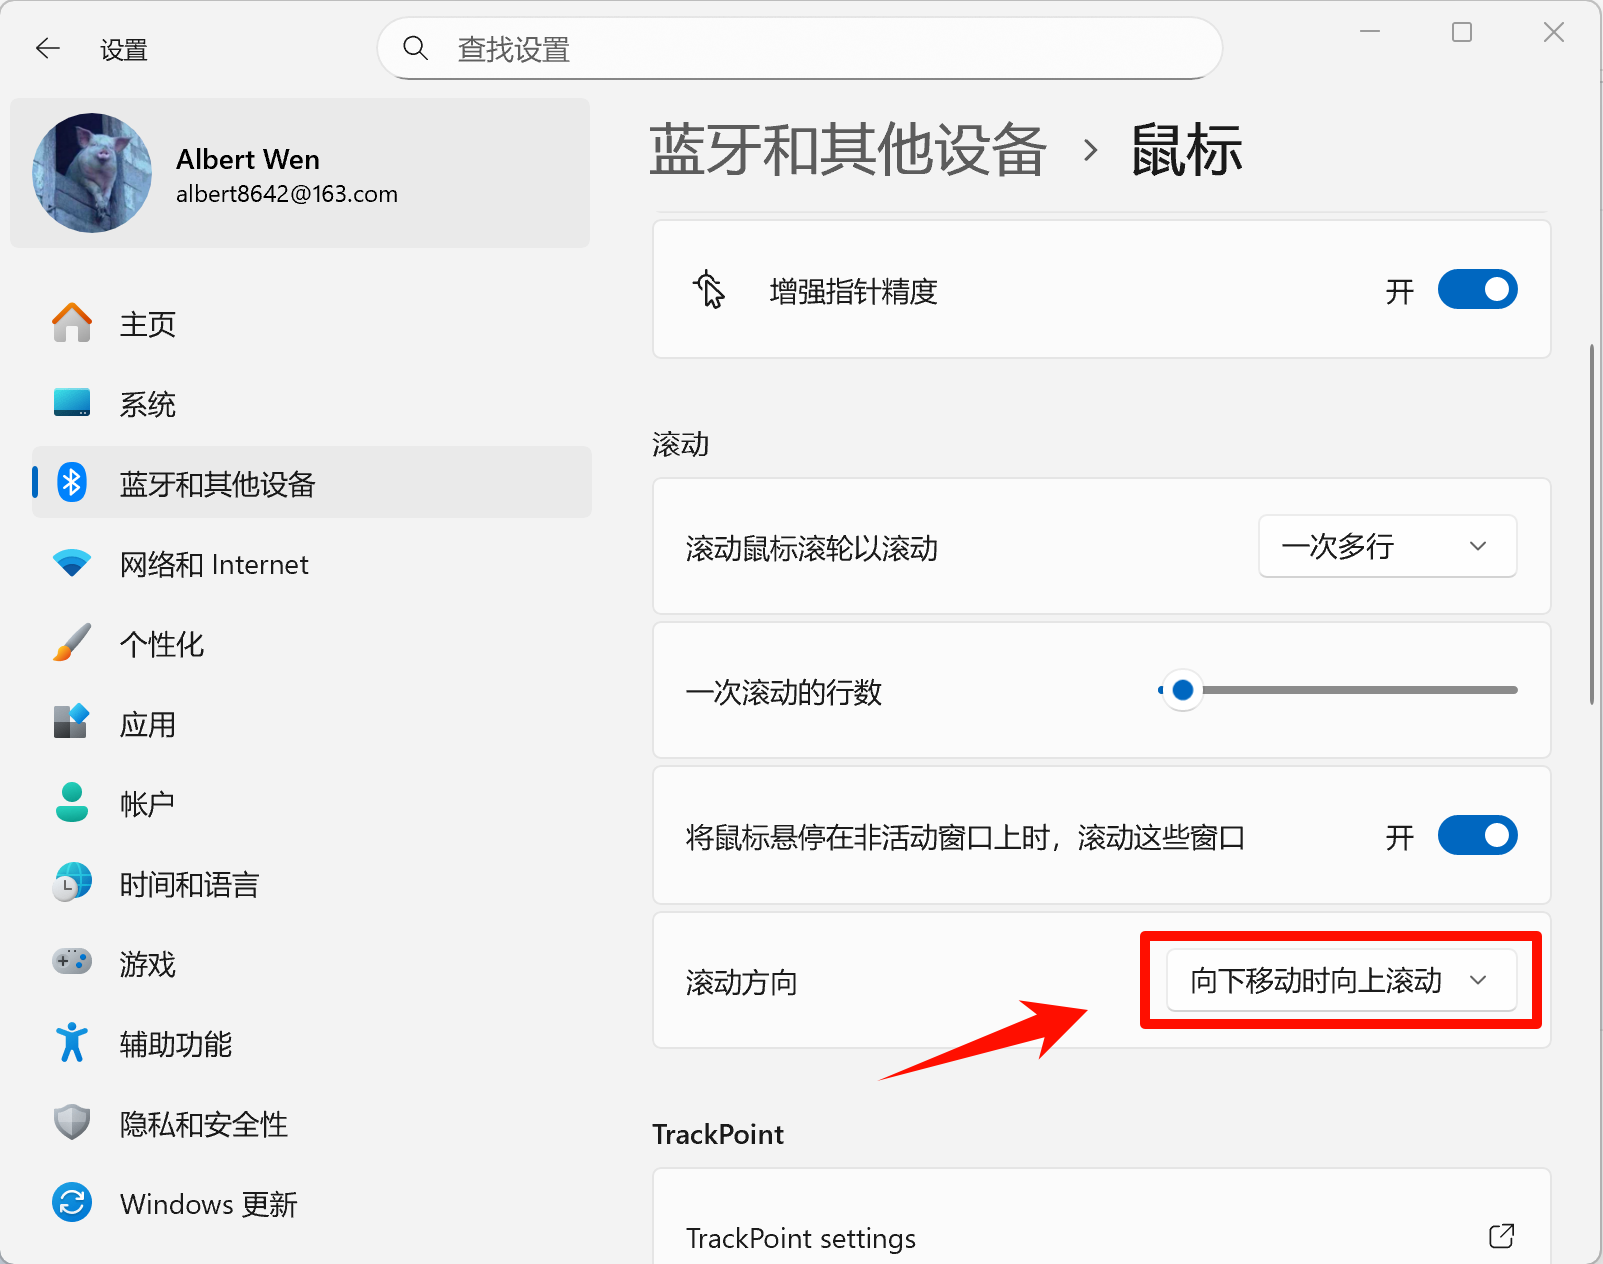Click the 一次滚动的行数 slider track
This screenshot has width=1603, height=1264.
coord(1358,690)
